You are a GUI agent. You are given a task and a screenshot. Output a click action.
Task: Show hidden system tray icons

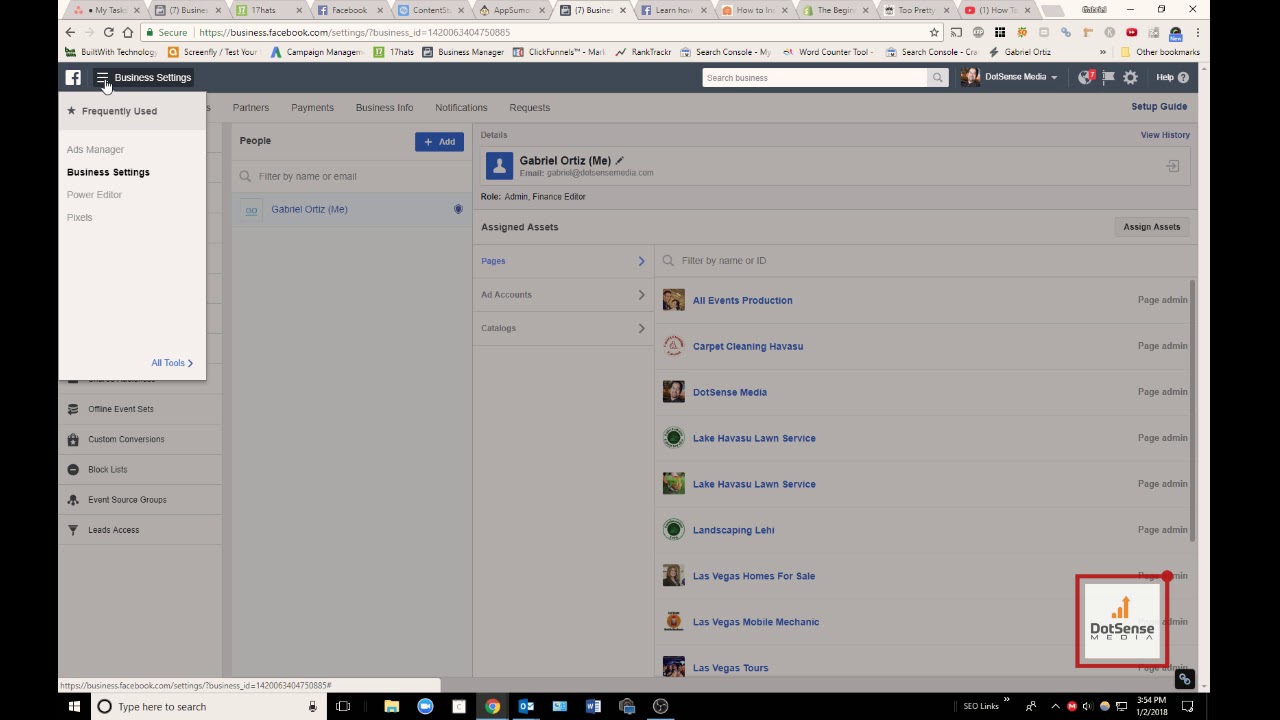point(1055,706)
